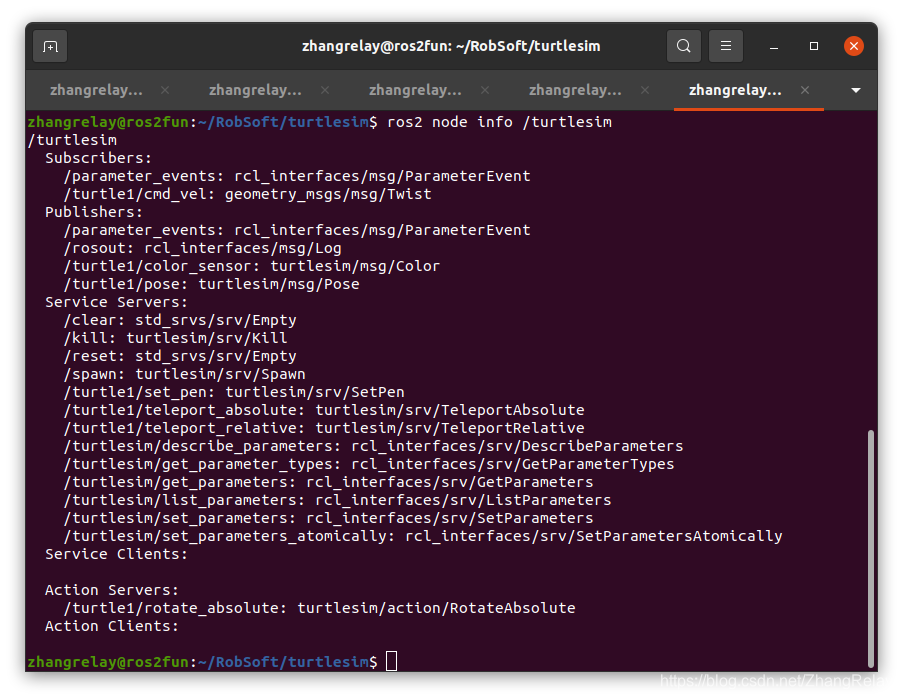903x700 pixels.
Task: Open the hamburger menu
Action: point(726,46)
